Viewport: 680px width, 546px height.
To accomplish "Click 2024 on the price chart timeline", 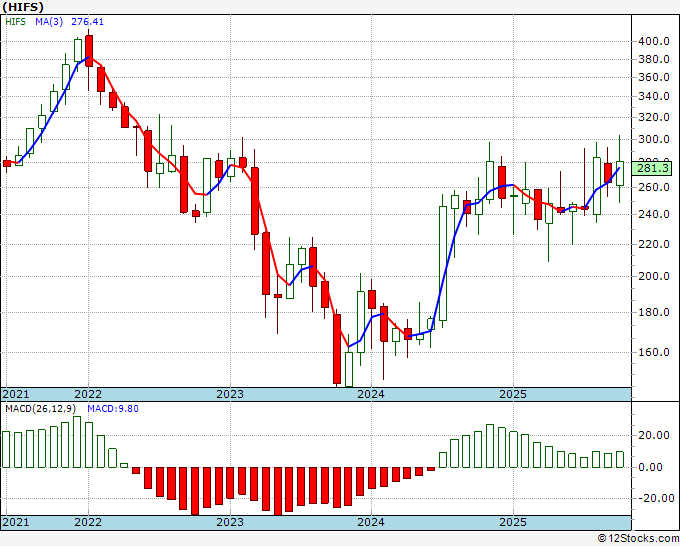I will 371,394.
